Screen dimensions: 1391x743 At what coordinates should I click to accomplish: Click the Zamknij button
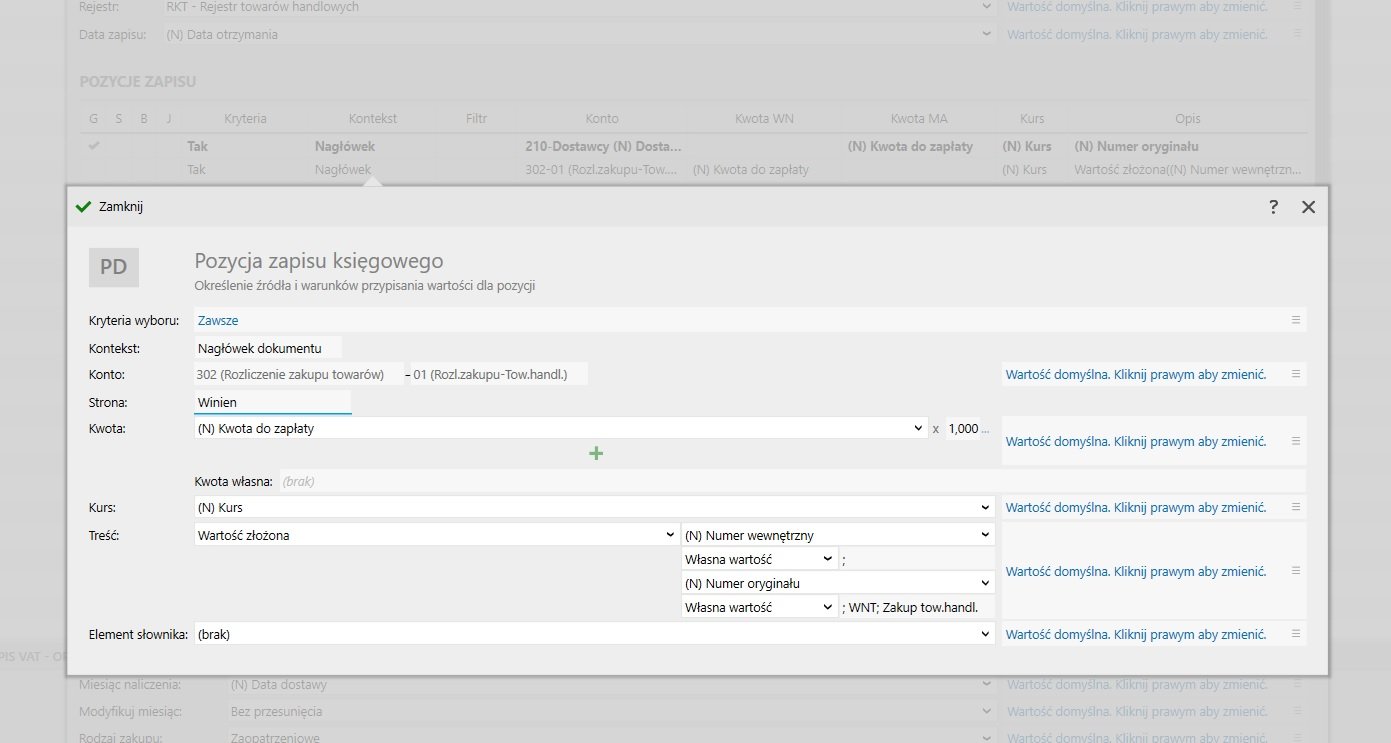[111, 207]
